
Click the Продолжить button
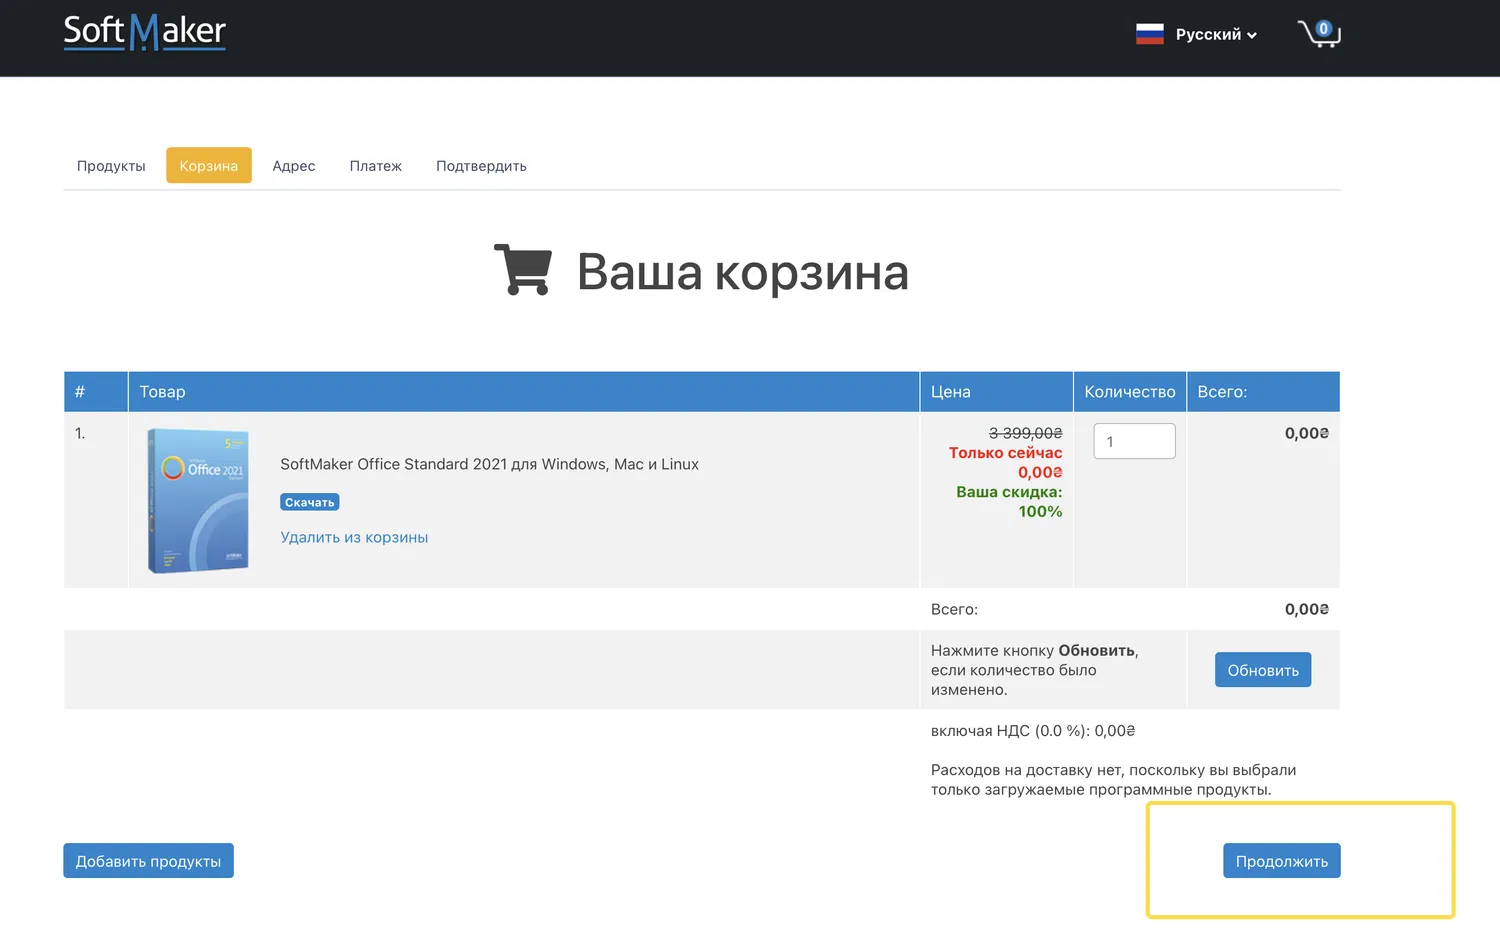point(1282,861)
